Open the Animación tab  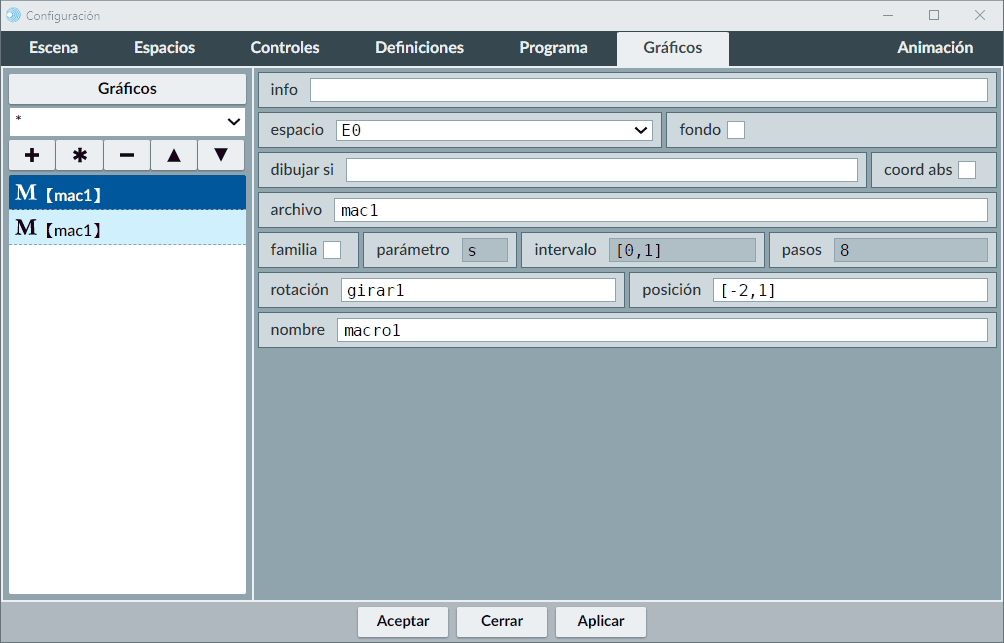(935, 48)
